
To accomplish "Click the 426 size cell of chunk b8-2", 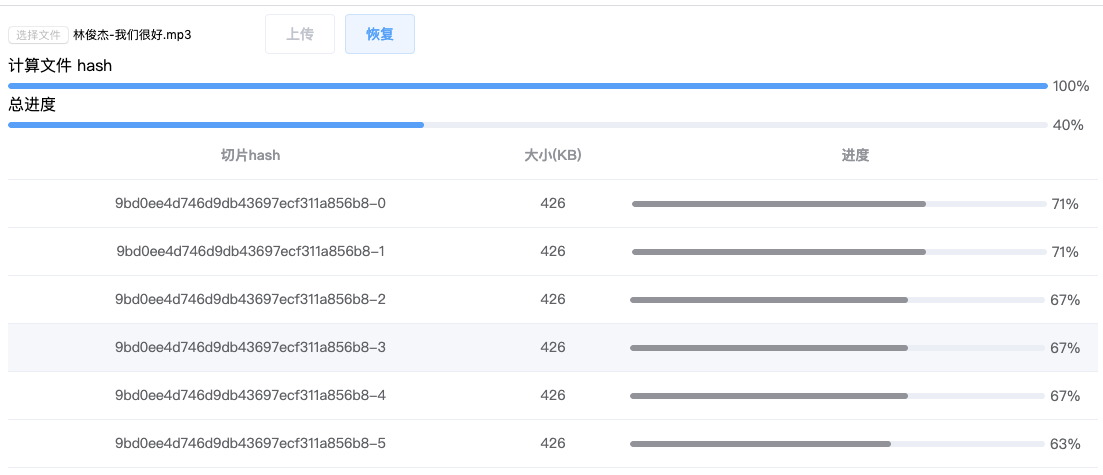I will 553,300.
